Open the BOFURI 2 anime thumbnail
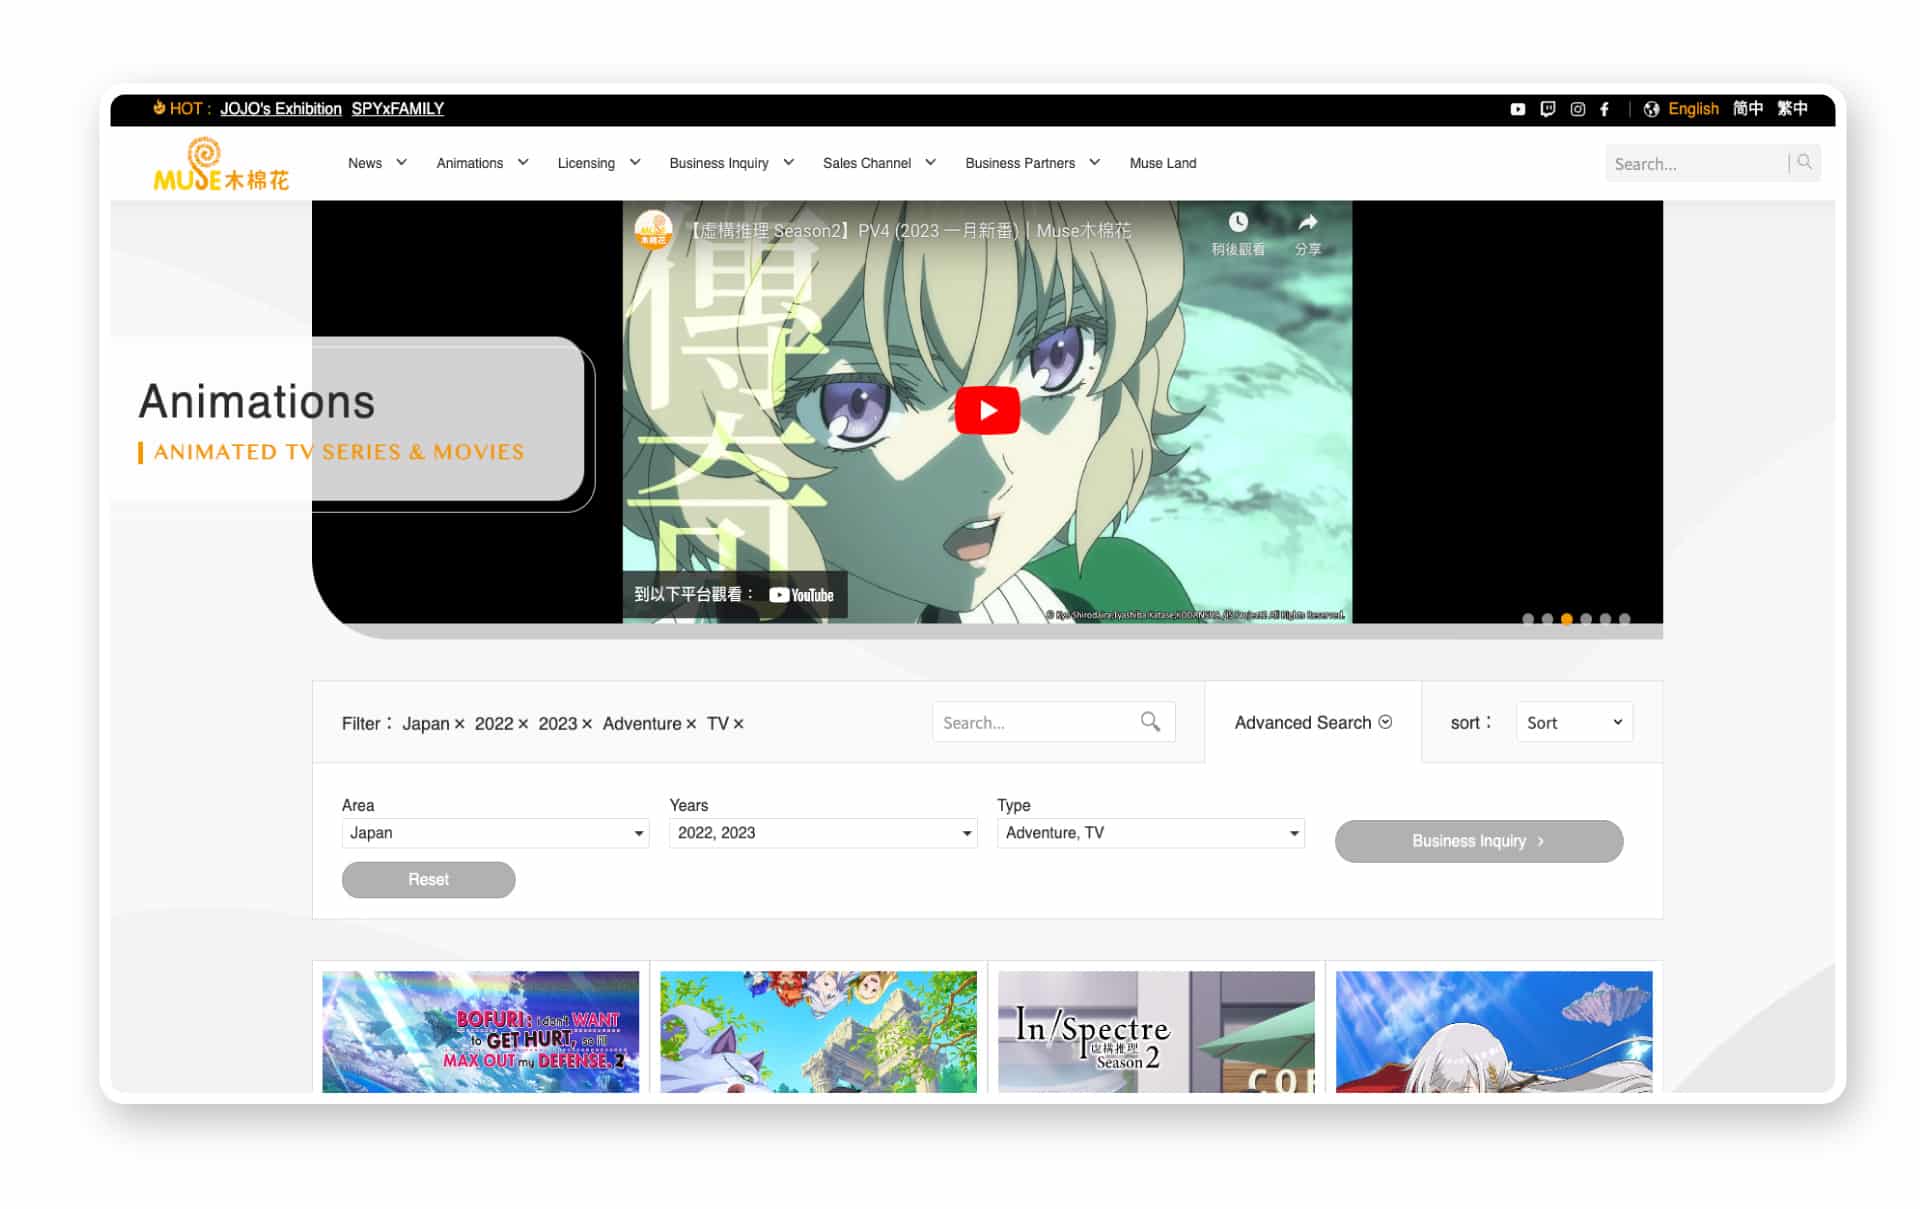Image resolution: width=1920 pixels, height=1209 pixels. click(480, 1031)
